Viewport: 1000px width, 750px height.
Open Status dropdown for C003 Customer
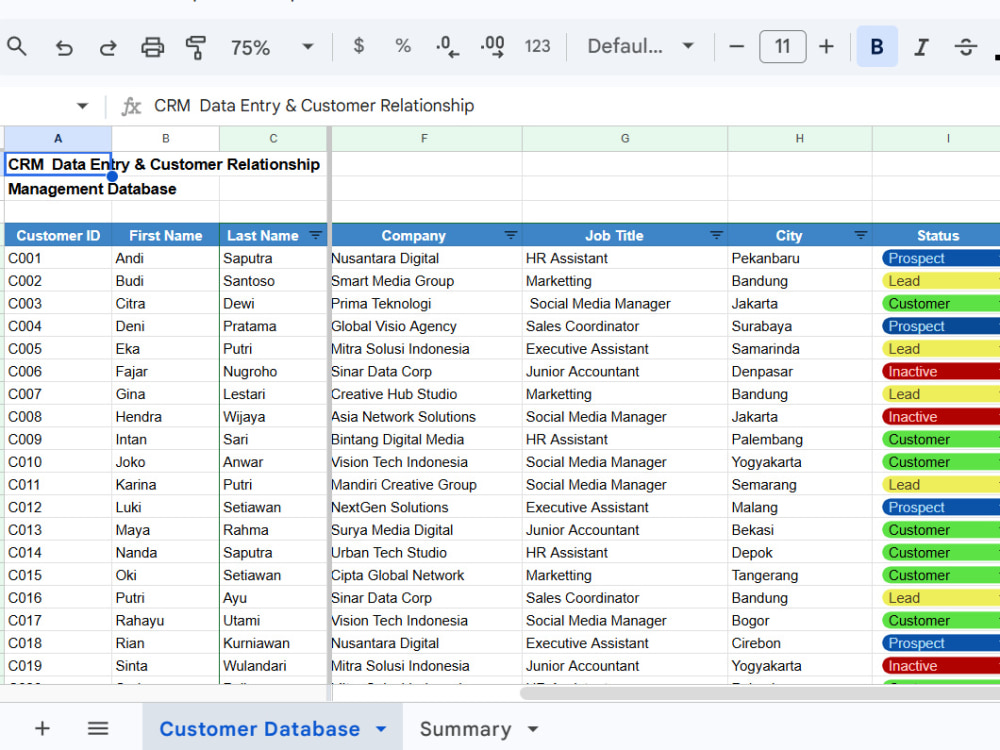(941, 304)
